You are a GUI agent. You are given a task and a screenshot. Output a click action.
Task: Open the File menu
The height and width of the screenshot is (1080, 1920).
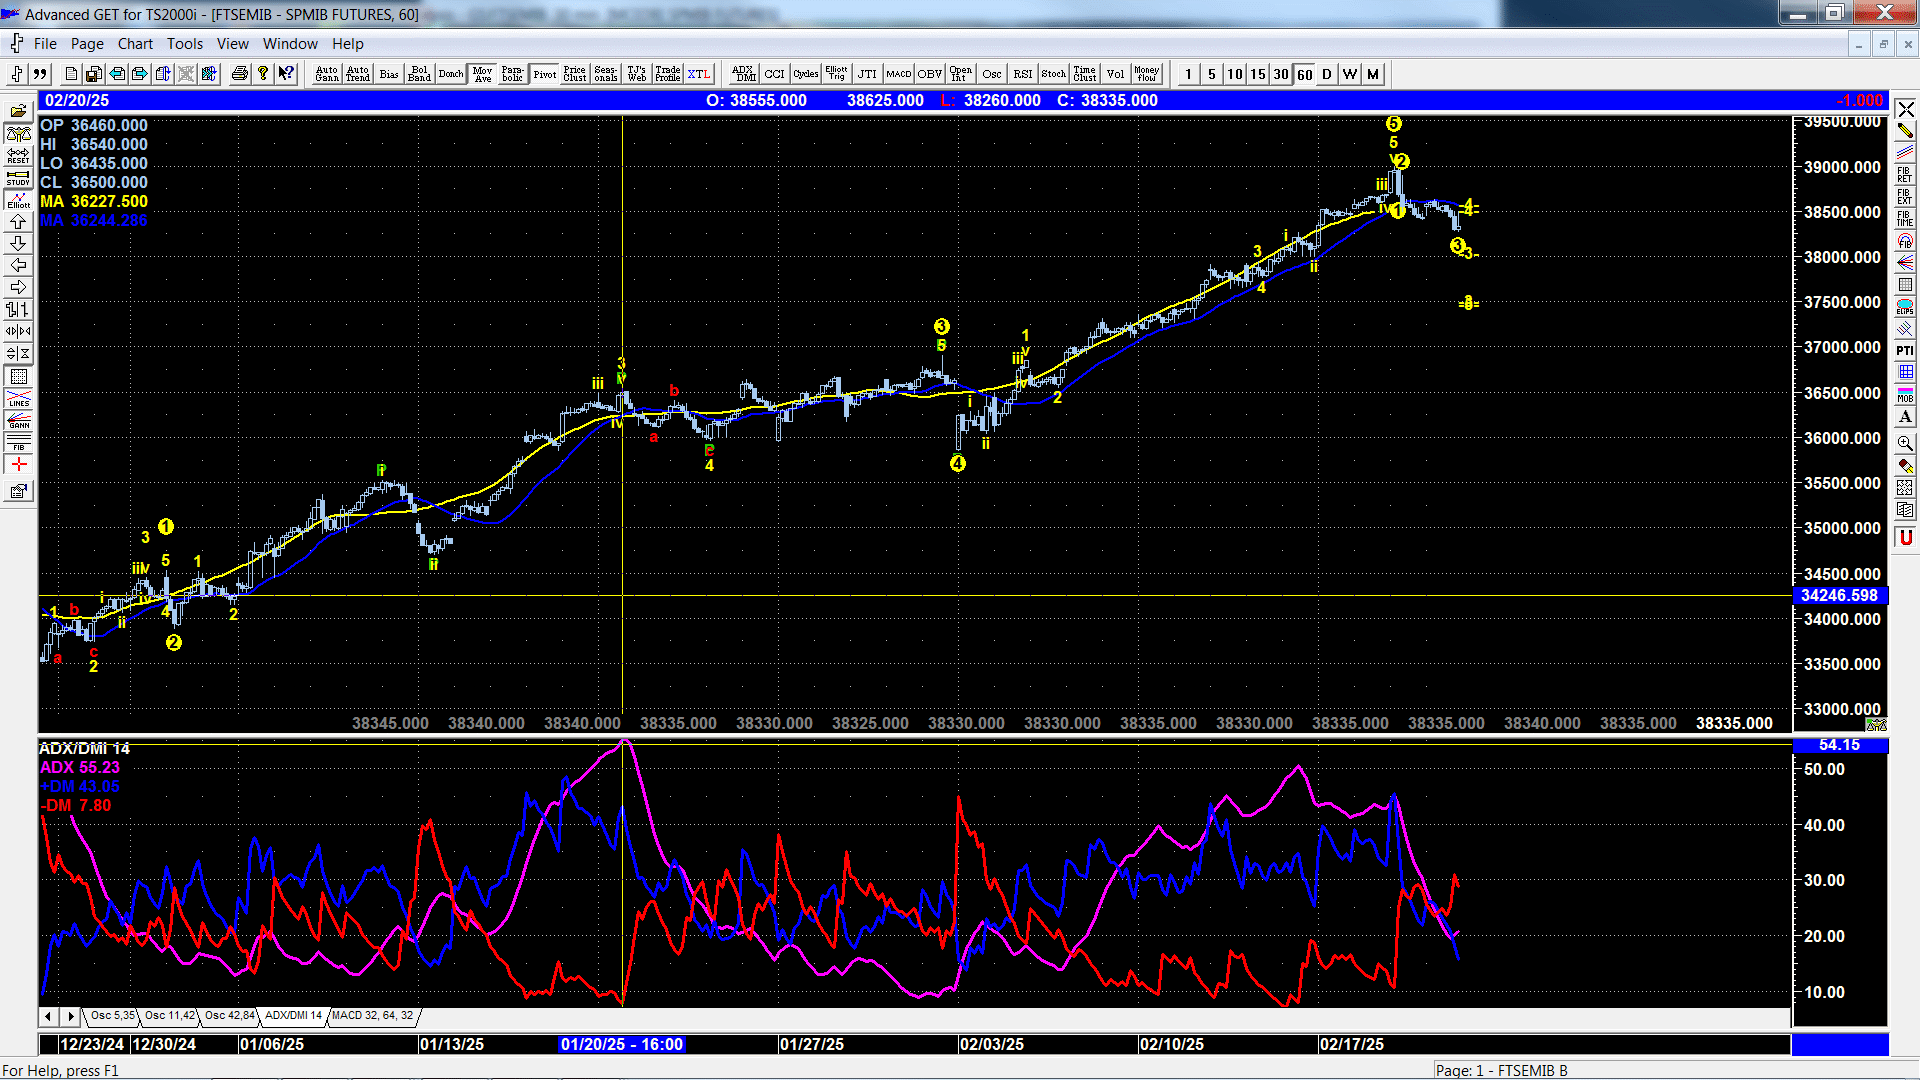tap(45, 44)
